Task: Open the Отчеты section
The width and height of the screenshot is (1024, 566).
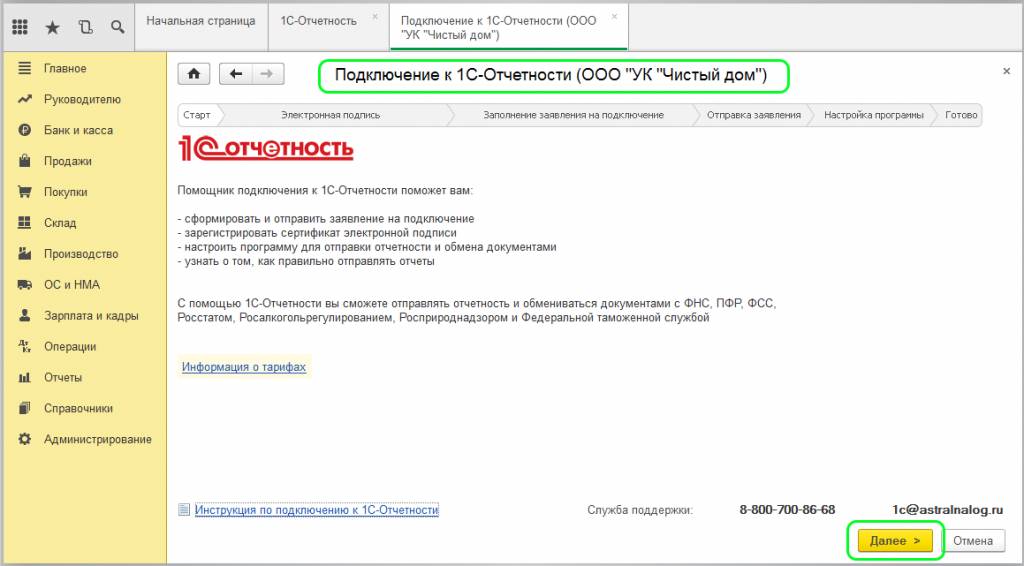Action: coord(63,377)
